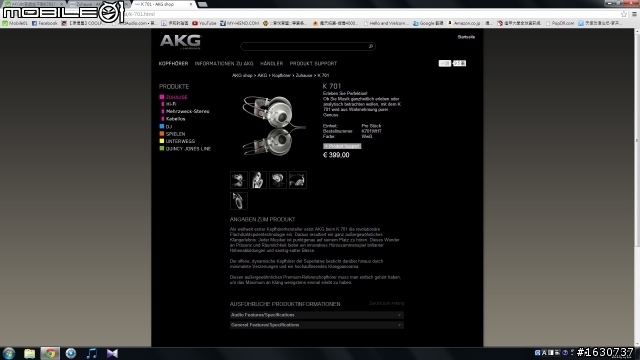640x360 pixels.
Task: Open the Facebook bookmark
Action: 44,23
